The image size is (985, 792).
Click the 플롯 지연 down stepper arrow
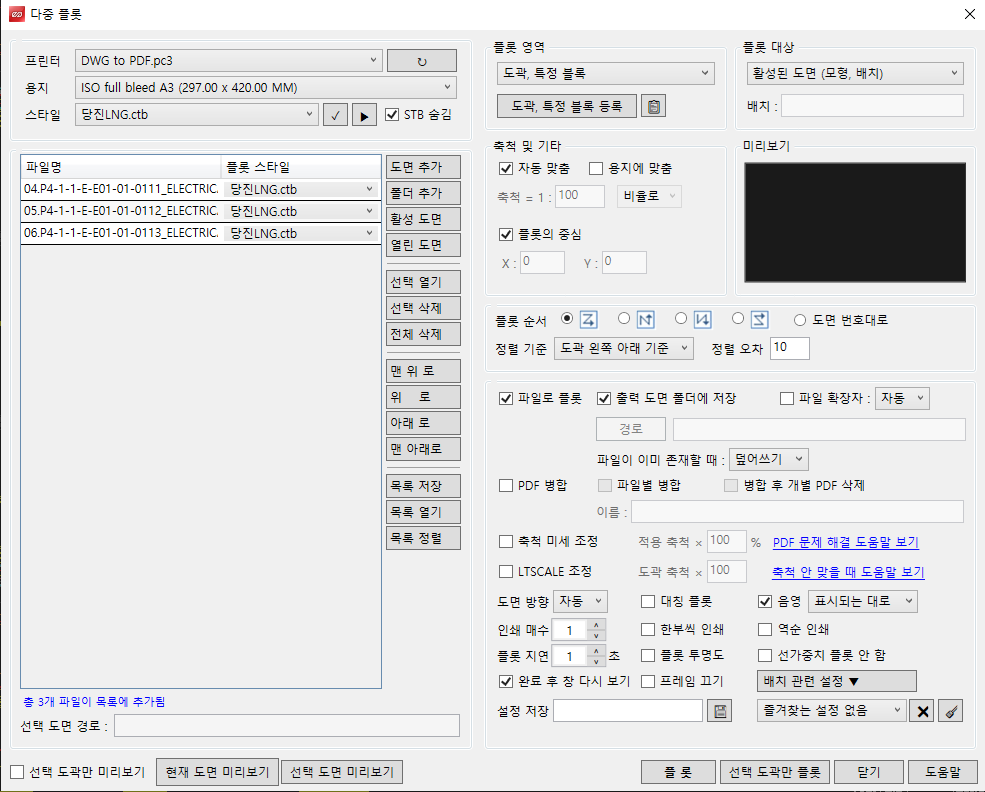[596, 662]
